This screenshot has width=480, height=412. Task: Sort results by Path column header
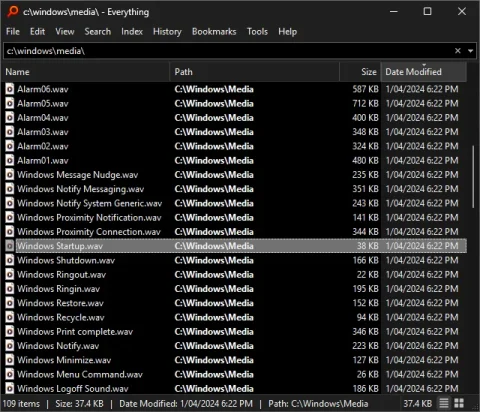click(255, 72)
